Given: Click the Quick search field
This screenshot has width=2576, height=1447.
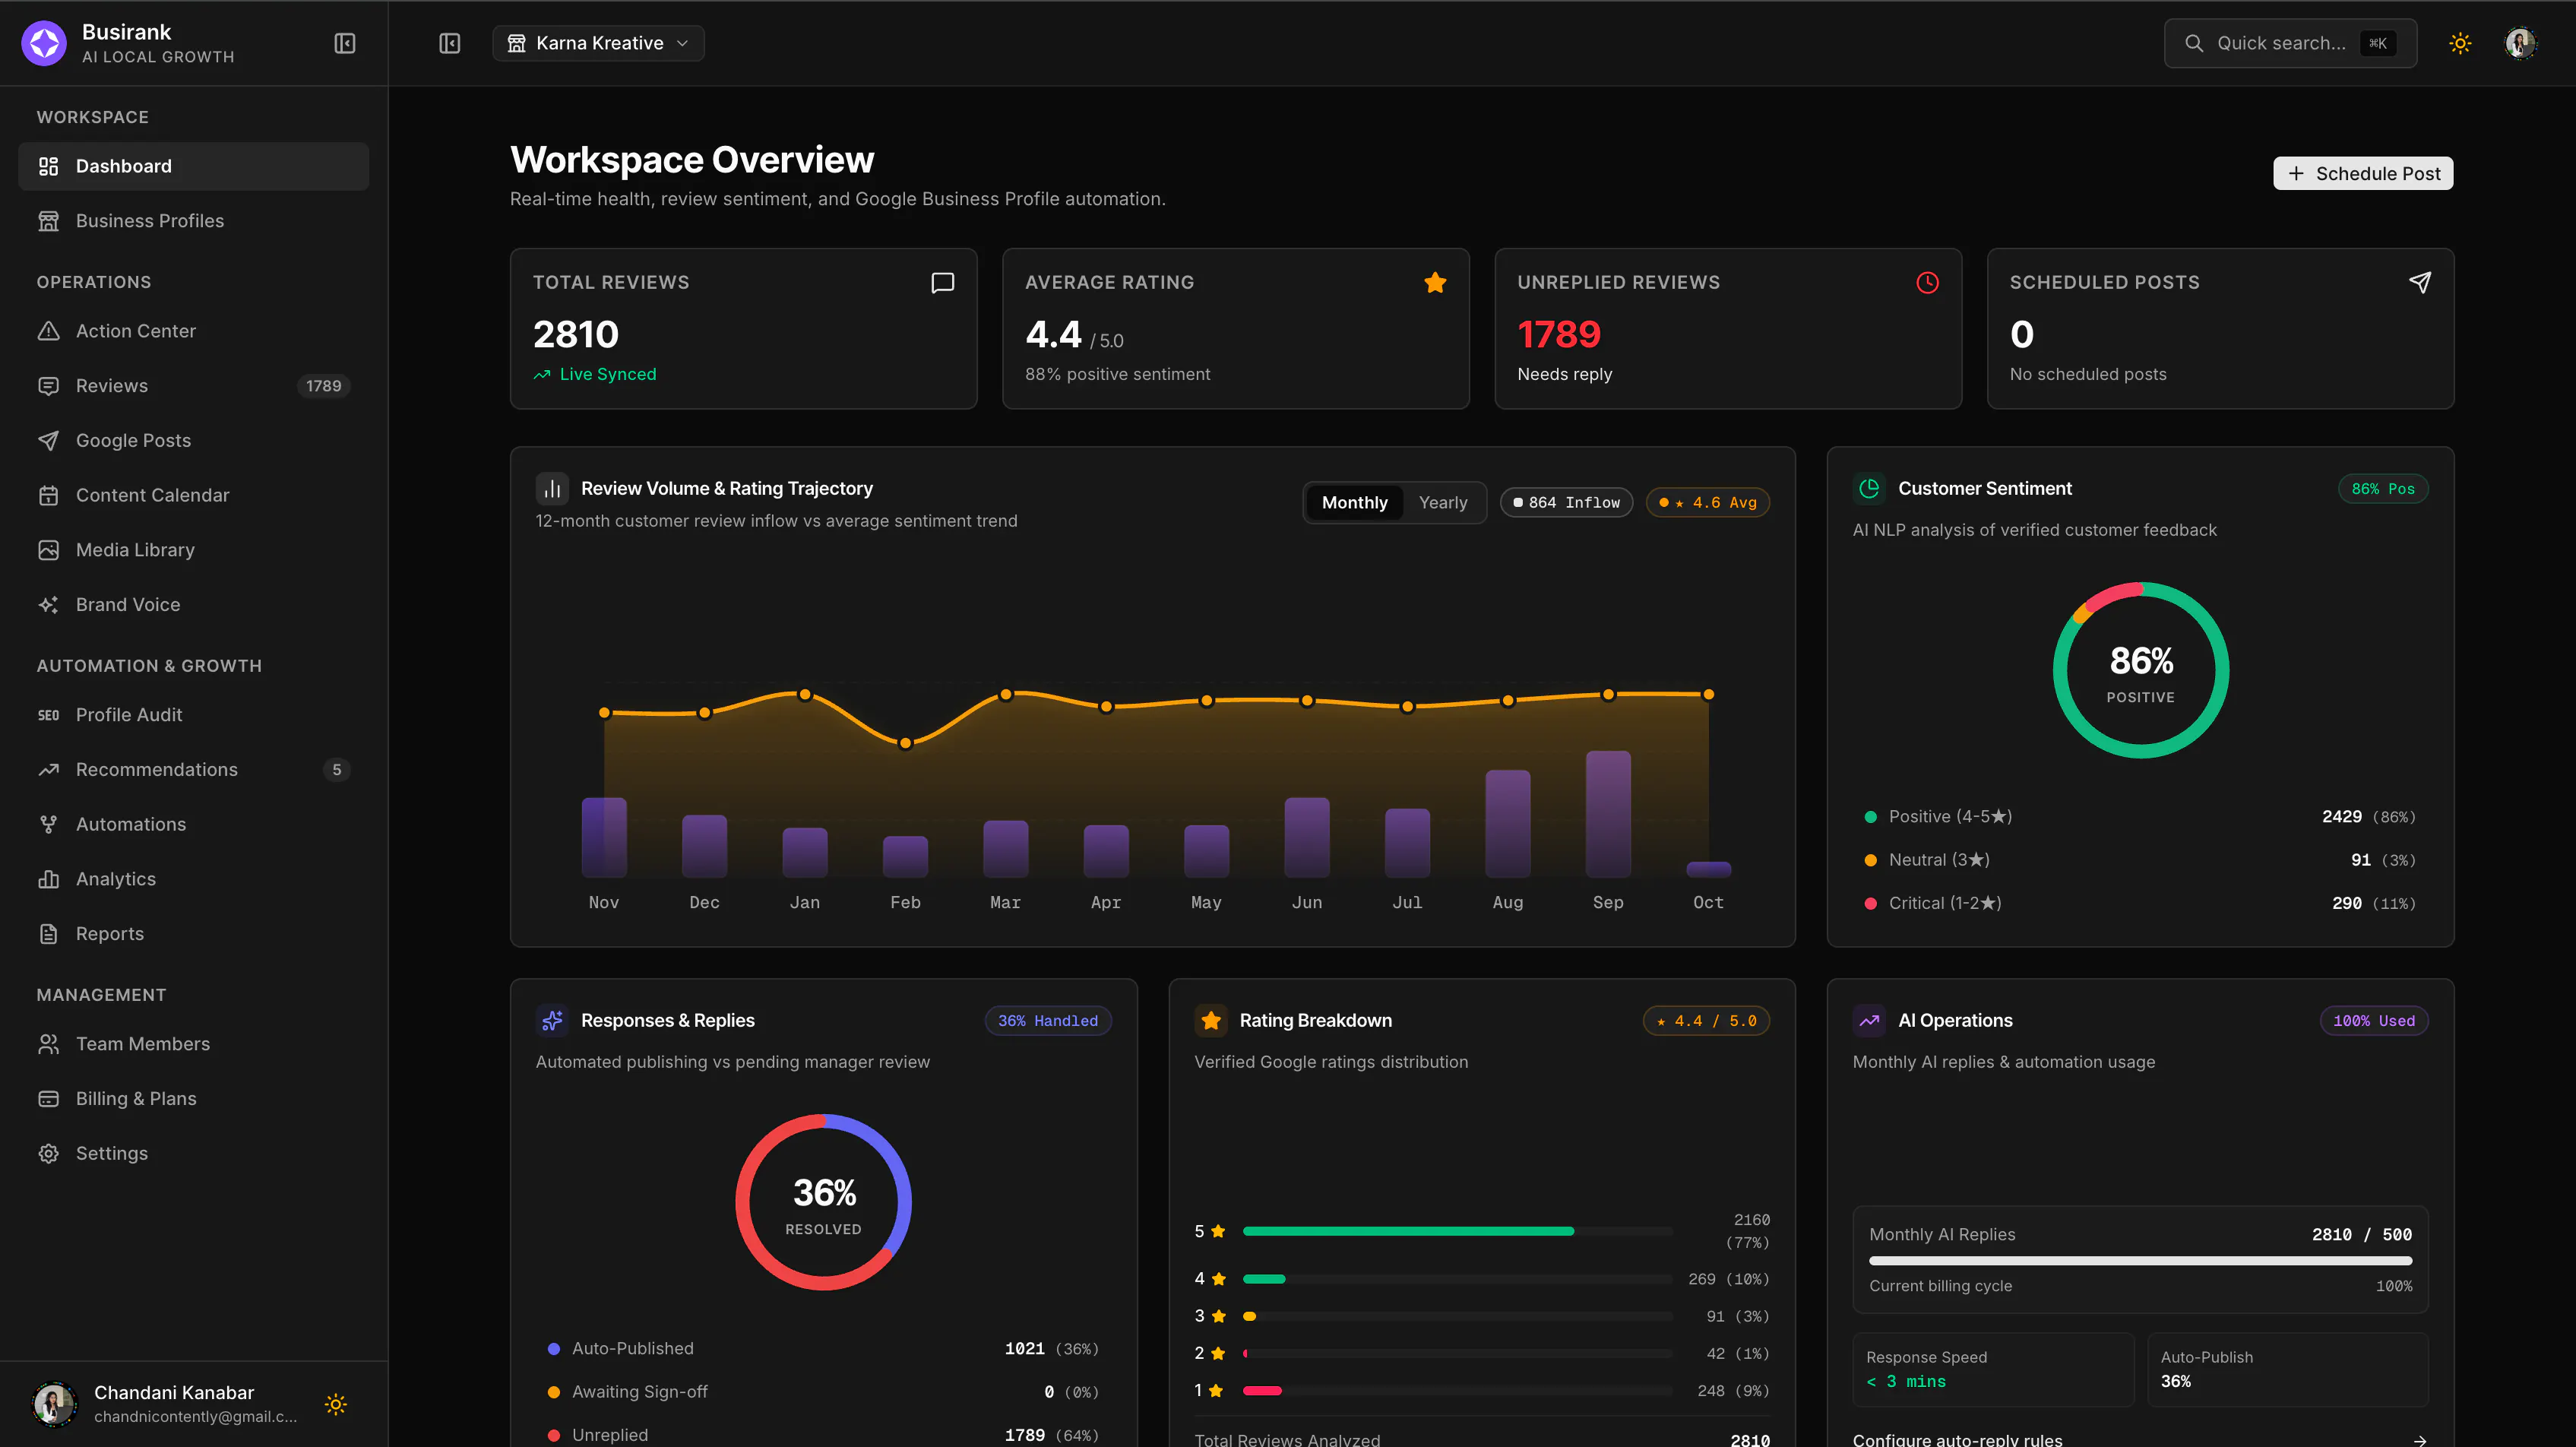Looking at the screenshot, I should tap(2290, 43).
